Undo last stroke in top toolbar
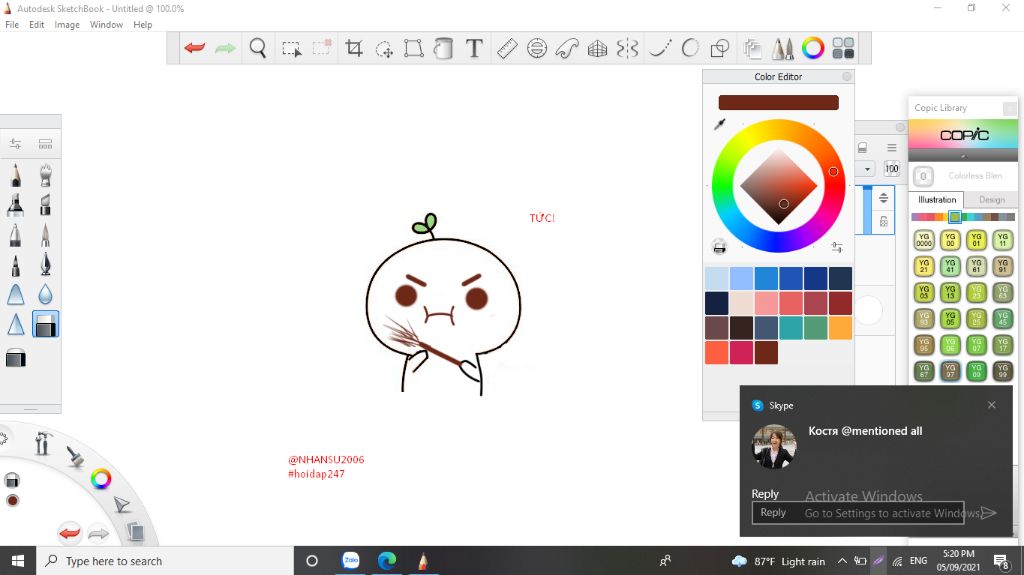The height and width of the screenshot is (575, 1024). 195,48
